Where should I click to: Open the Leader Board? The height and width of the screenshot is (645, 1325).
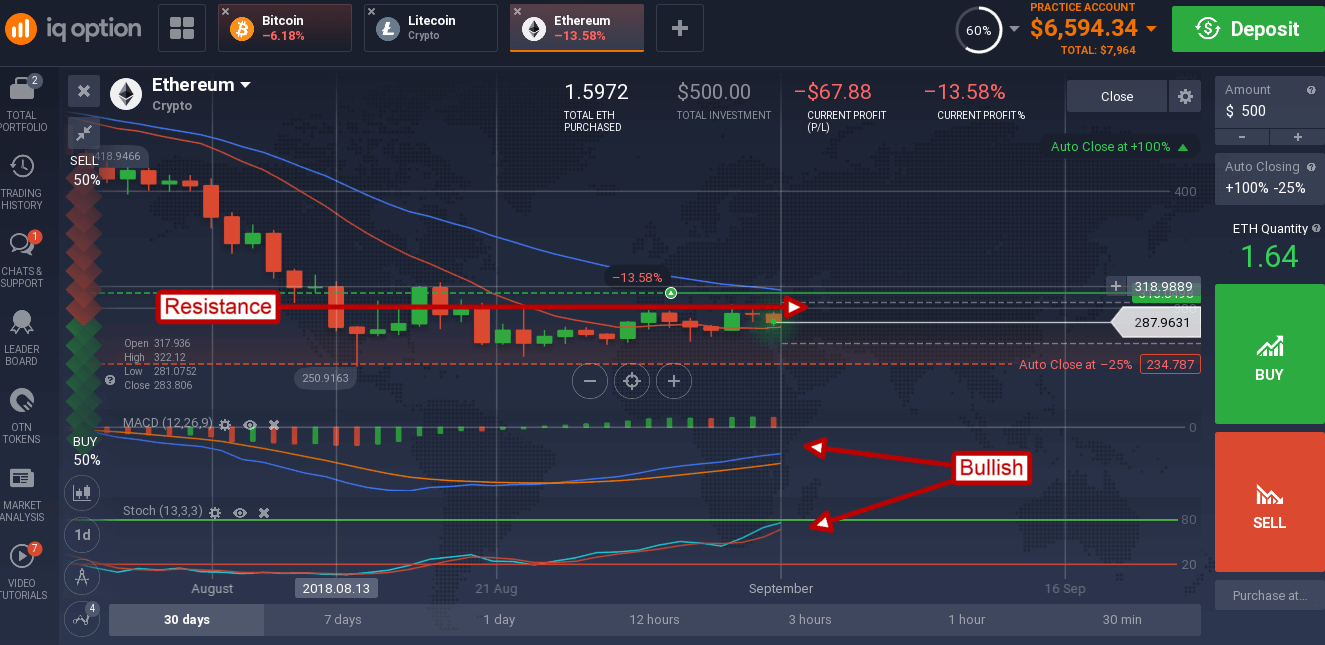coord(22,339)
